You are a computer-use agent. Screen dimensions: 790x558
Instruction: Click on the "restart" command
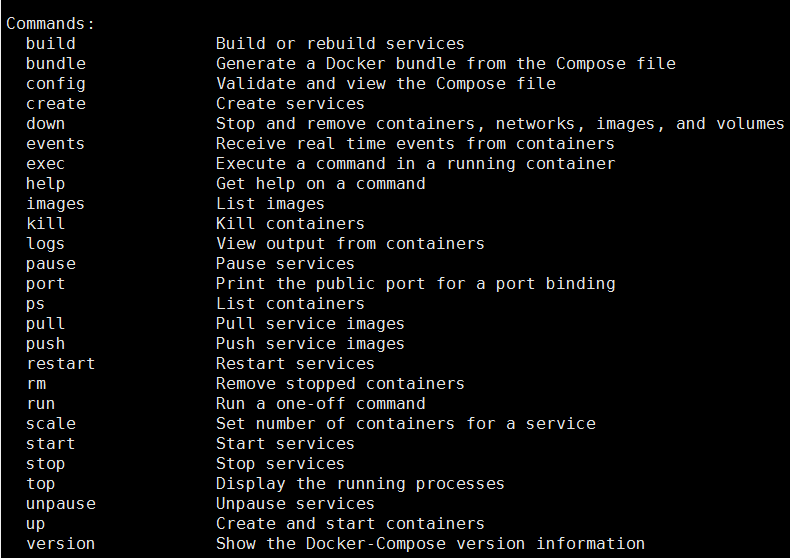click(60, 364)
